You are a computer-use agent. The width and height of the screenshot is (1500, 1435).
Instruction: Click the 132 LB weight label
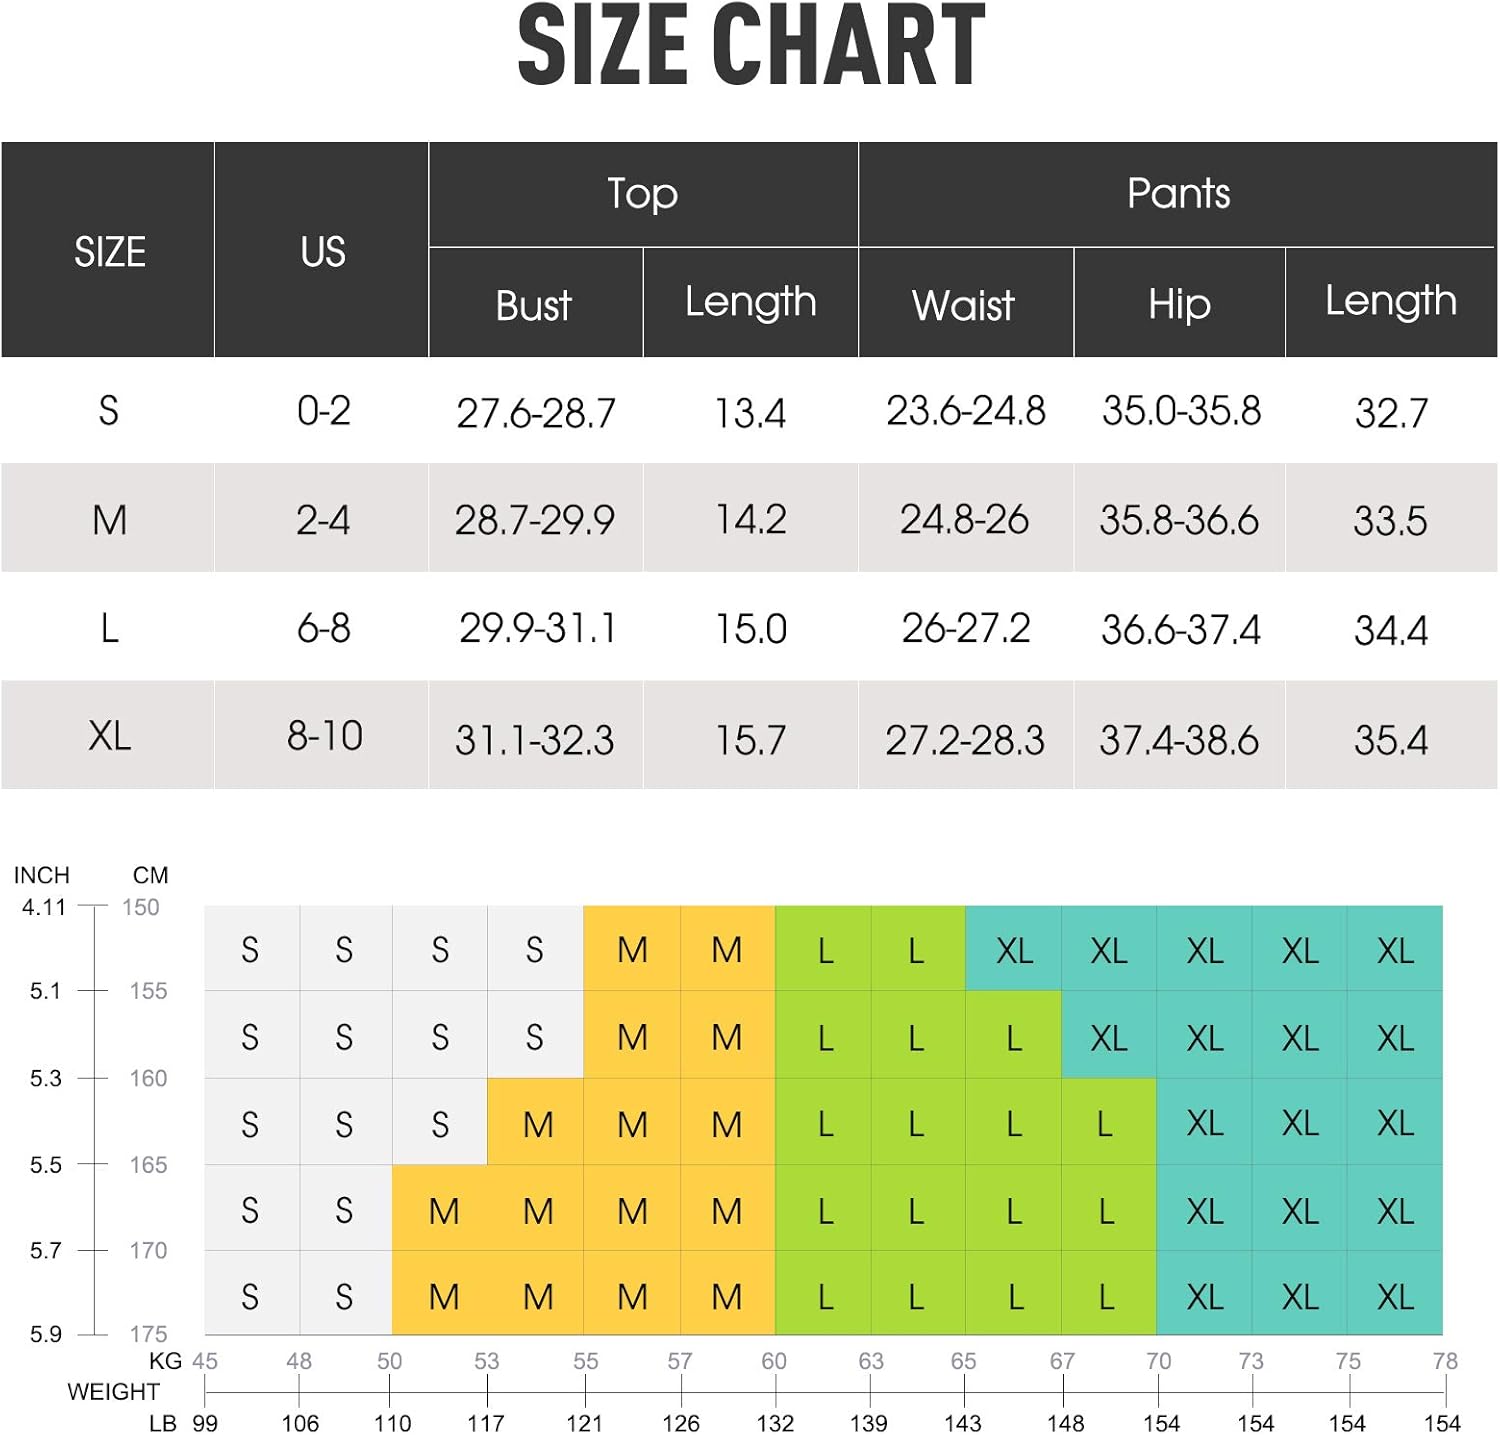pos(775,1423)
